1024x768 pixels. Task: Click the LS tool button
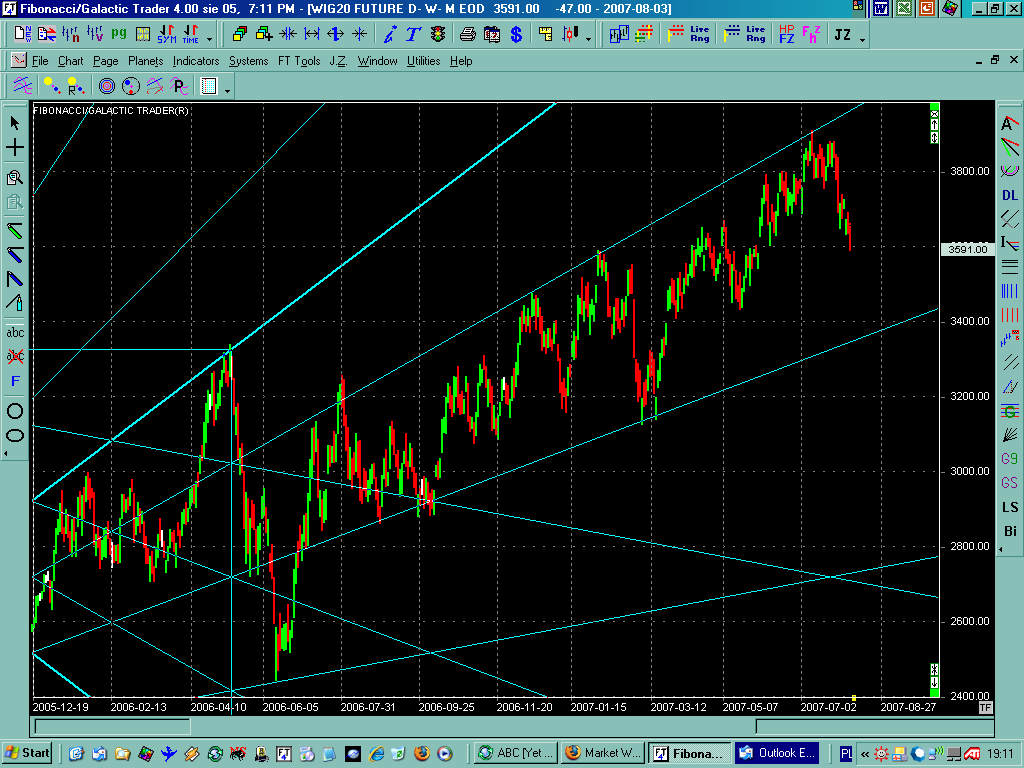tap(1010, 507)
